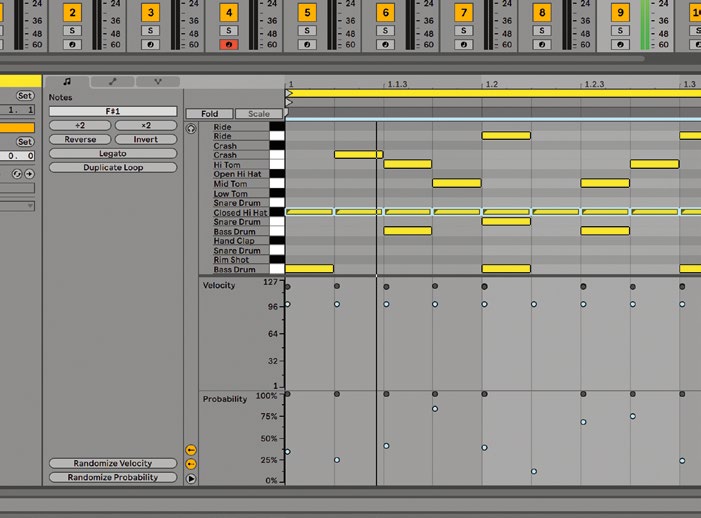This screenshot has width=701, height=518.
Task: Click the 0. 0 value field
Action: [x=17, y=156]
